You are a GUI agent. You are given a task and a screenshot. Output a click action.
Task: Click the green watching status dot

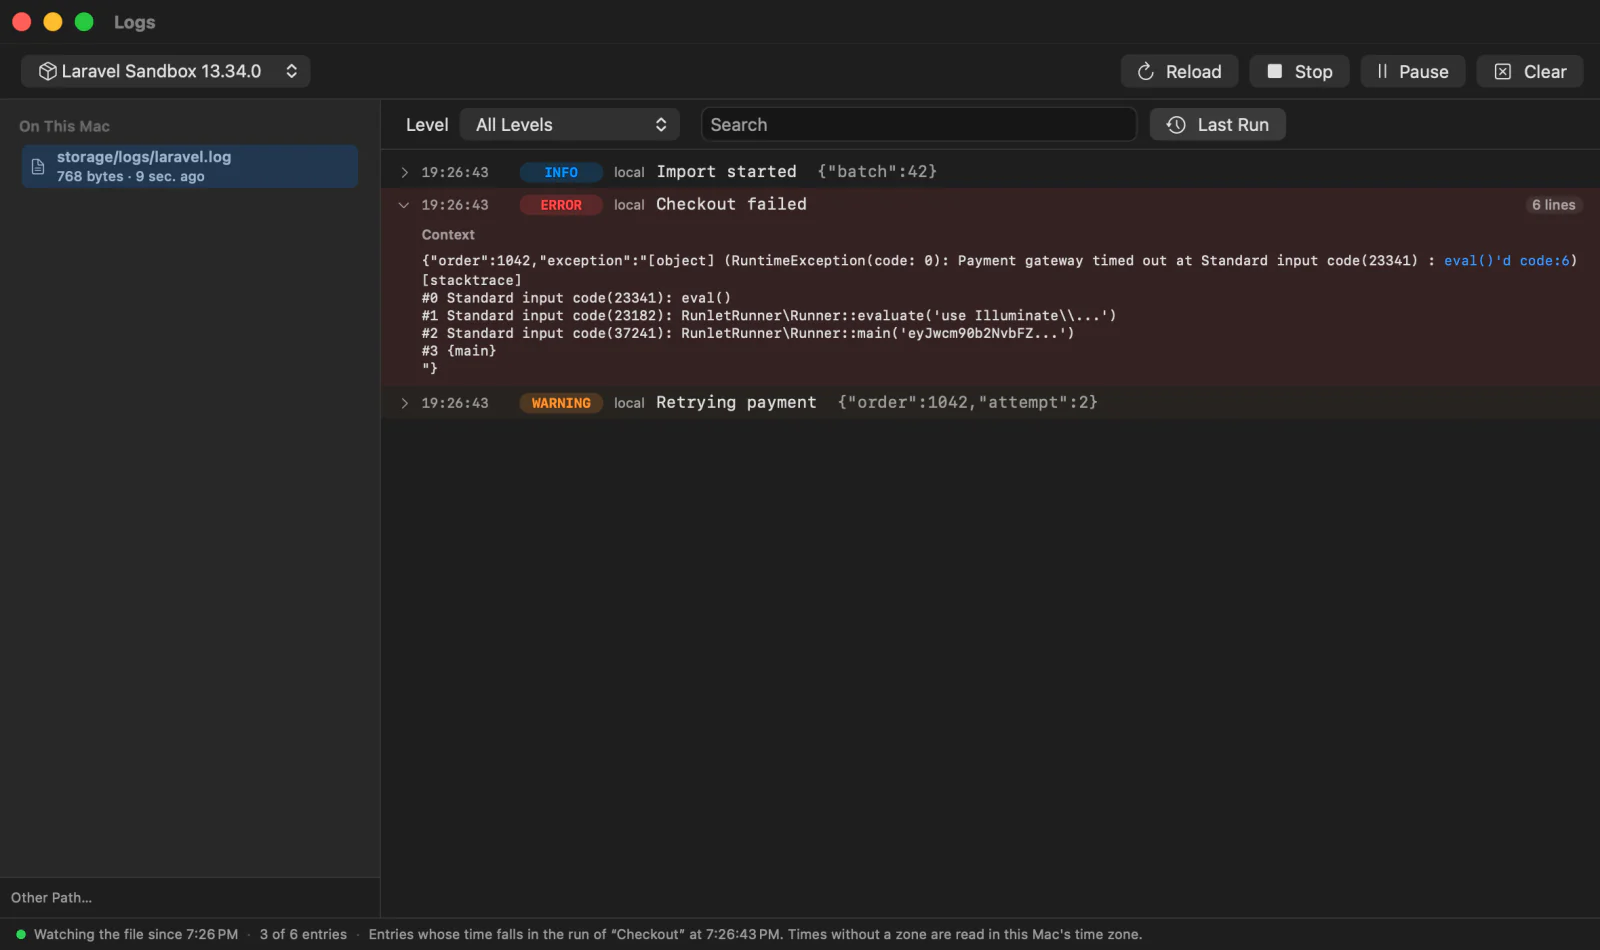(x=20, y=934)
